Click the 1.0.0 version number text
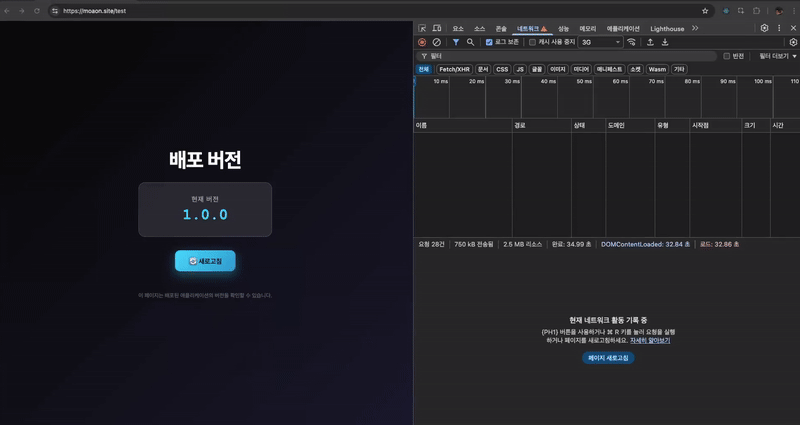 tap(205, 215)
